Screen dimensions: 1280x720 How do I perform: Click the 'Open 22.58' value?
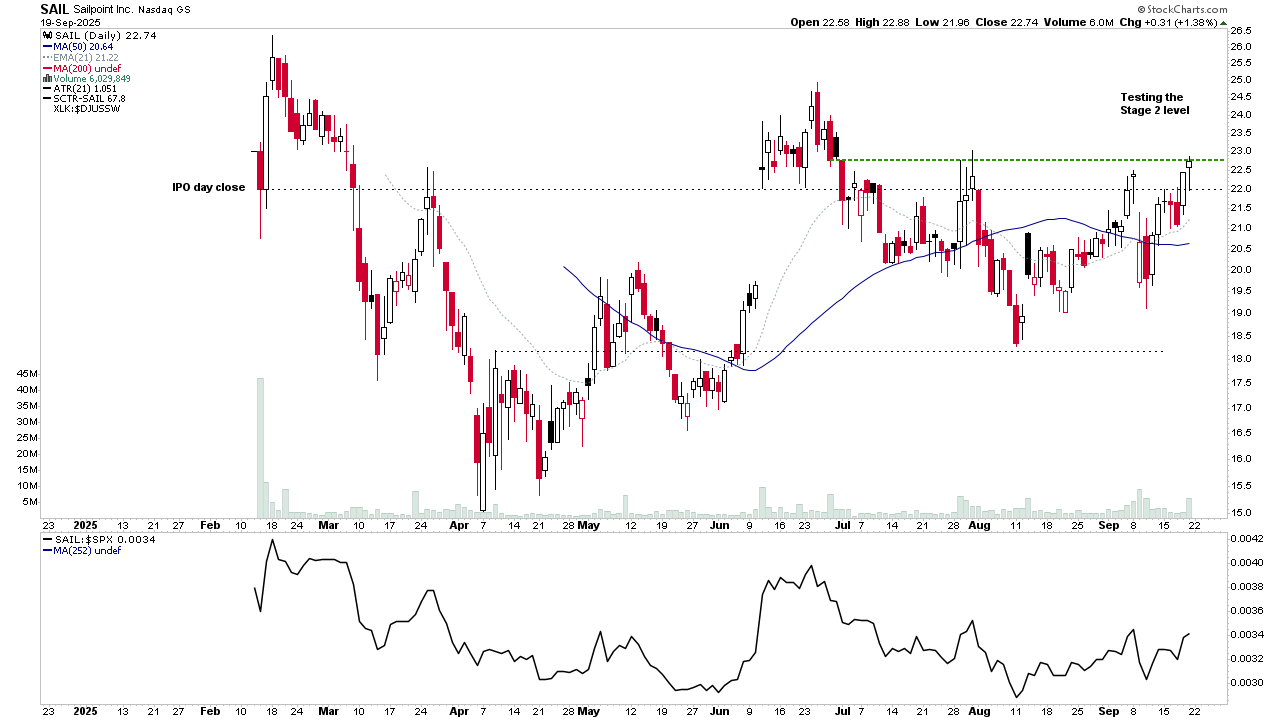click(x=821, y=22)
